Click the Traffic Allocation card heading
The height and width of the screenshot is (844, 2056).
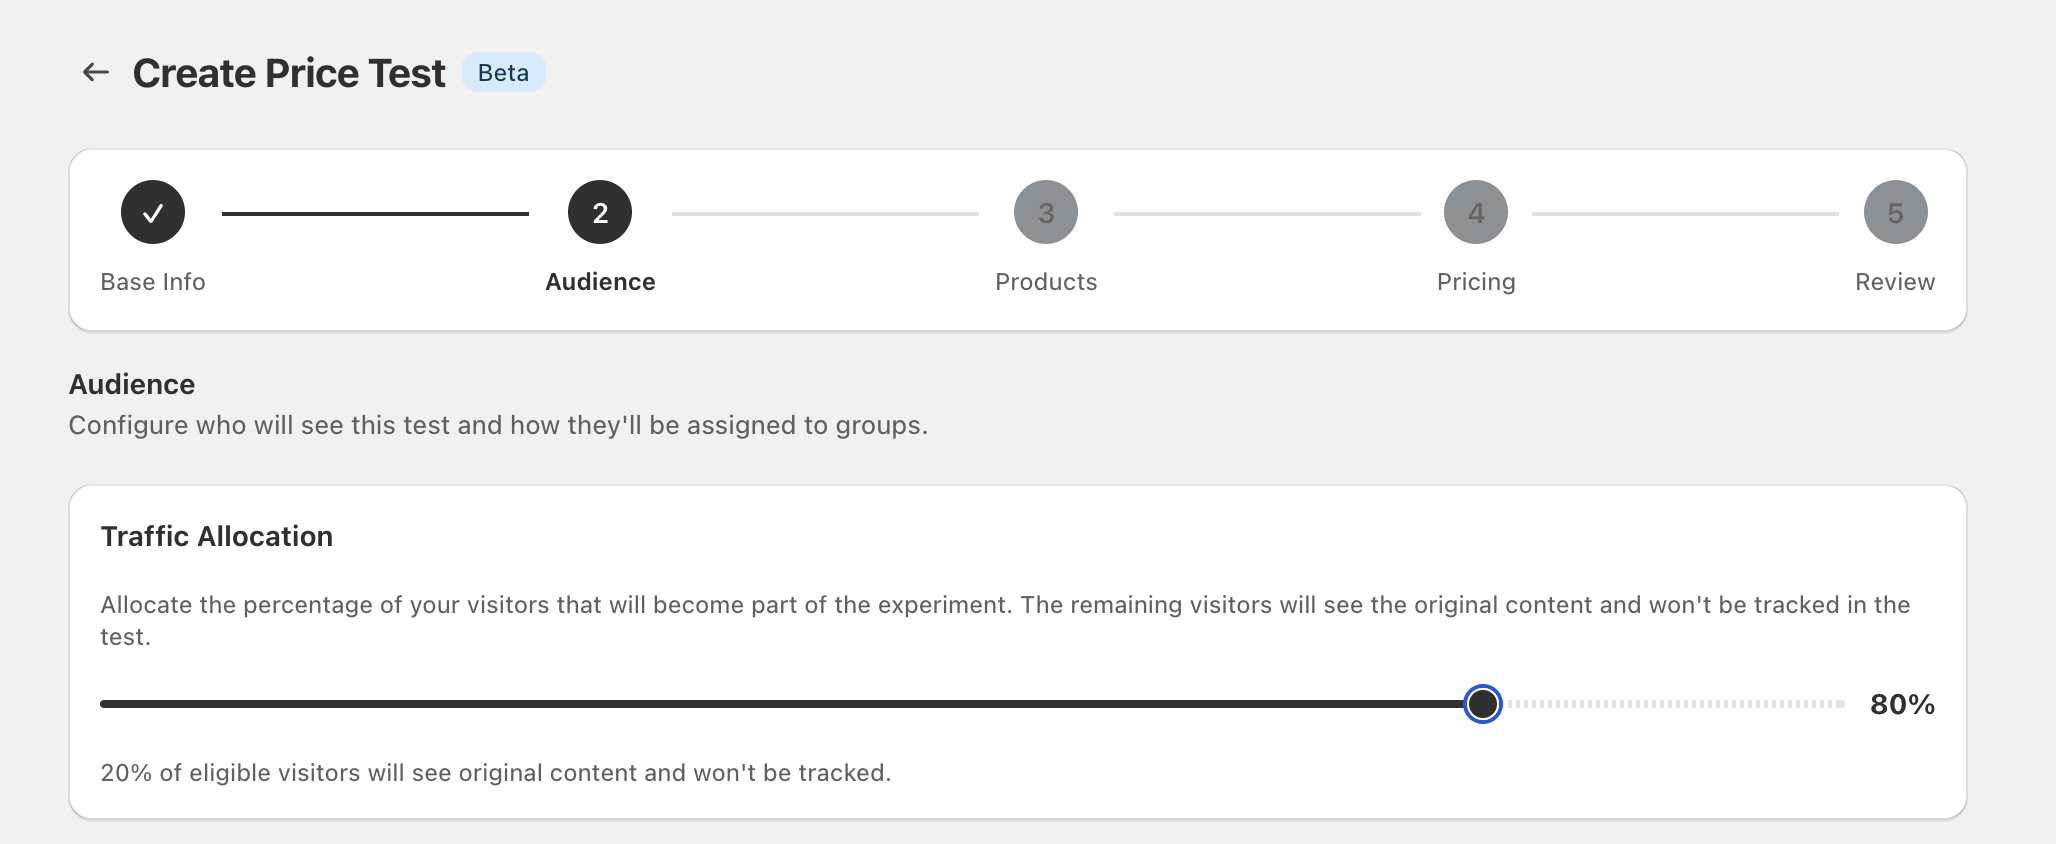coord(217,537)
